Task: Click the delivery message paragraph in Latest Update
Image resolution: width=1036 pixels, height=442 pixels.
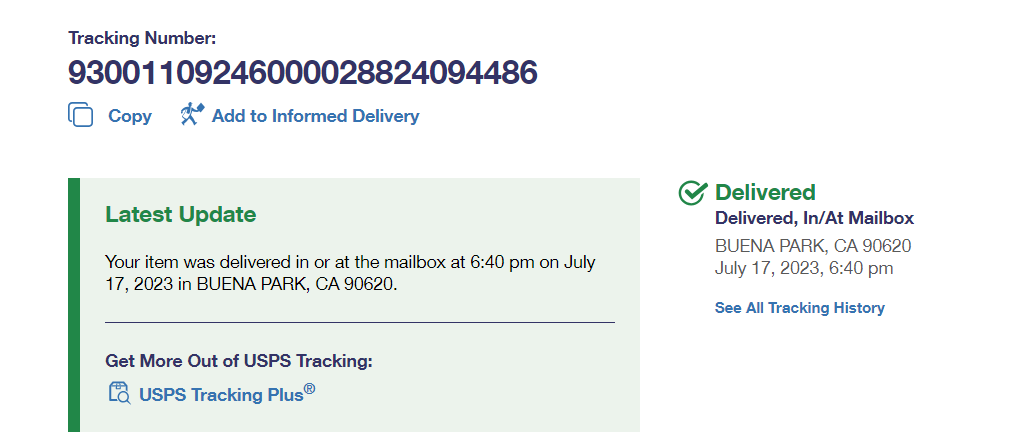Action: click(350, 273)
